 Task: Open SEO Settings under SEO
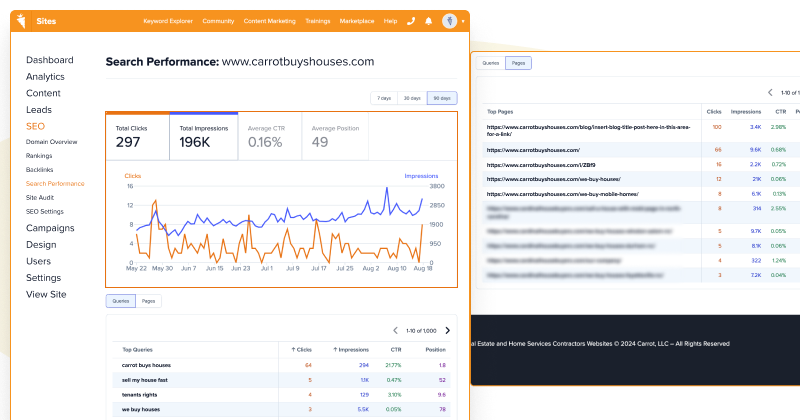tap(45, 211)
